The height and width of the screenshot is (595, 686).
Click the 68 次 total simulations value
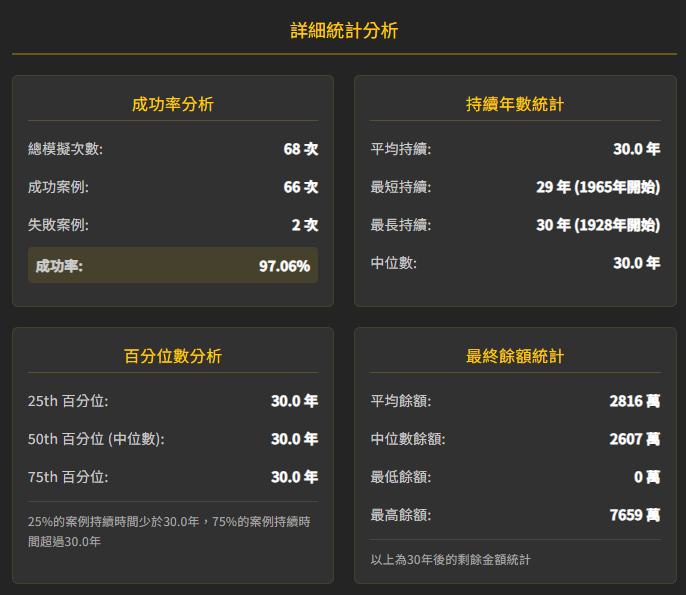coord(301,149)
